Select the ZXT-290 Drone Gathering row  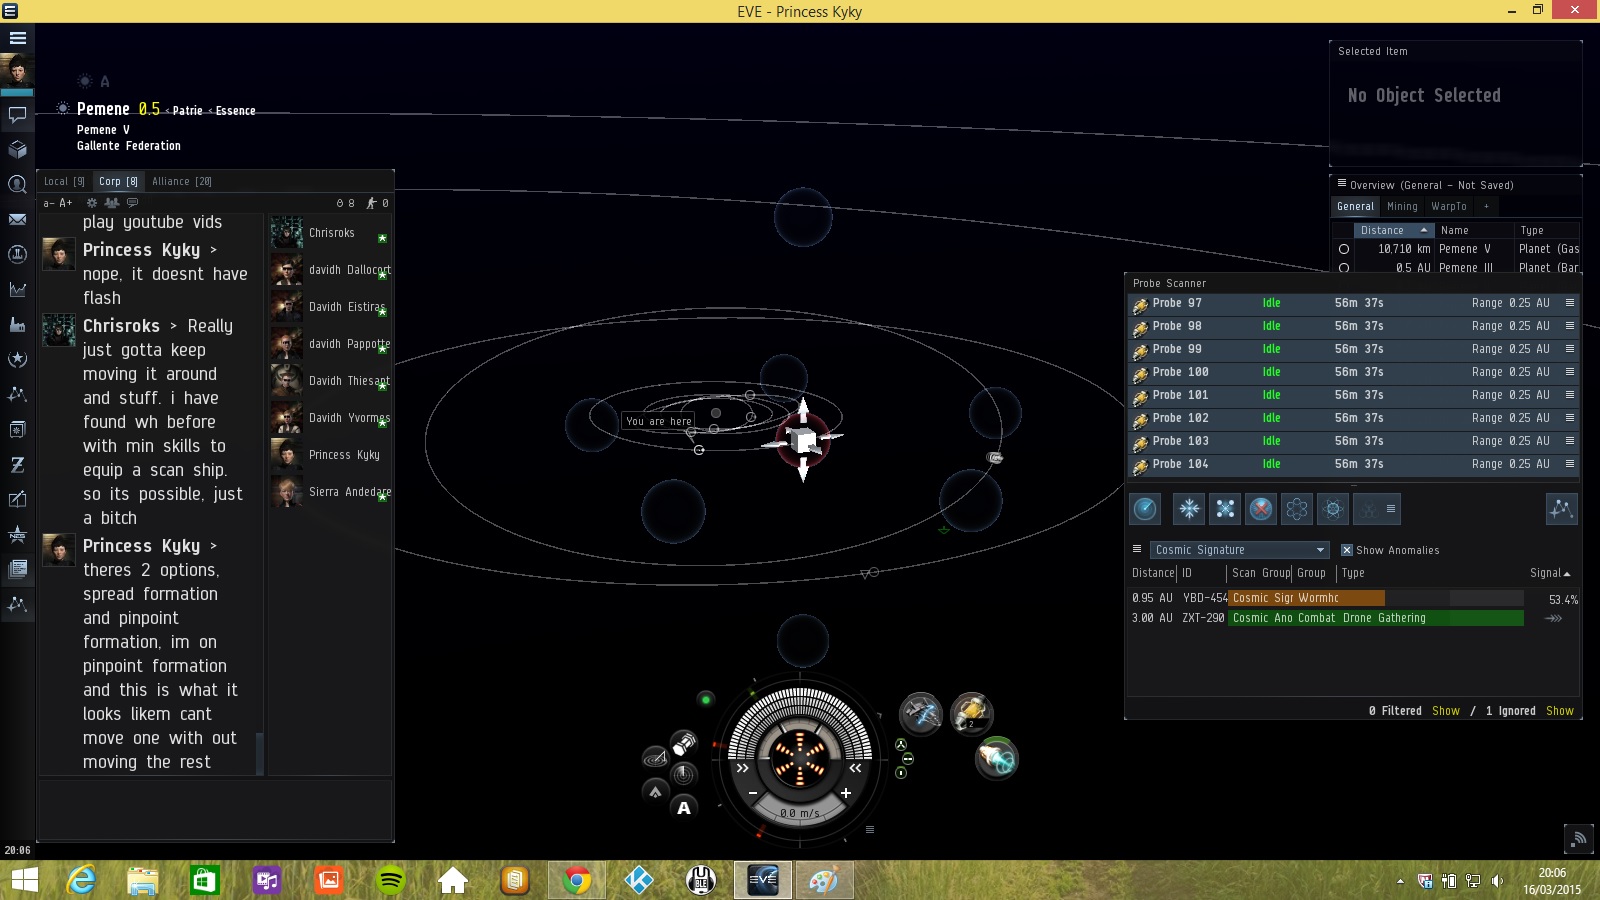[1353, 618]
